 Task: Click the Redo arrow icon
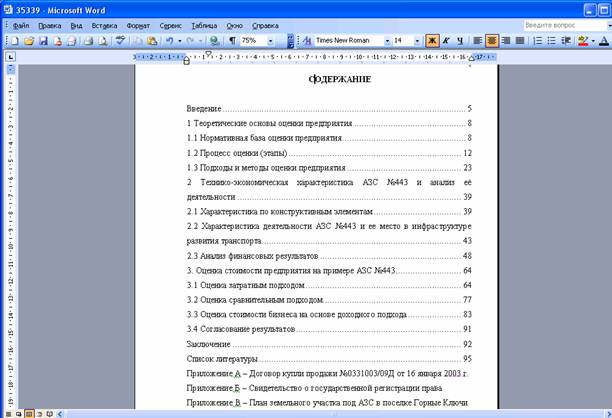tap(190, 41)
